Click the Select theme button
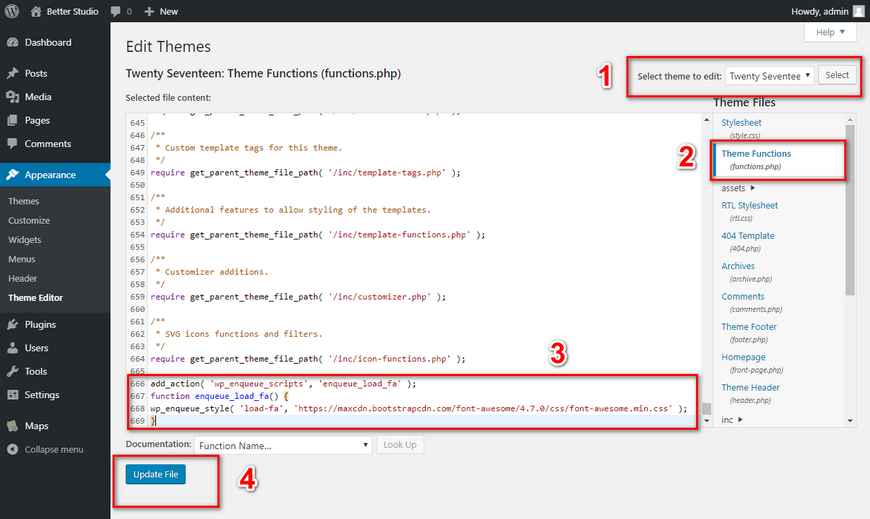This screenshot has height=519, width=870. tap(837, 75)
